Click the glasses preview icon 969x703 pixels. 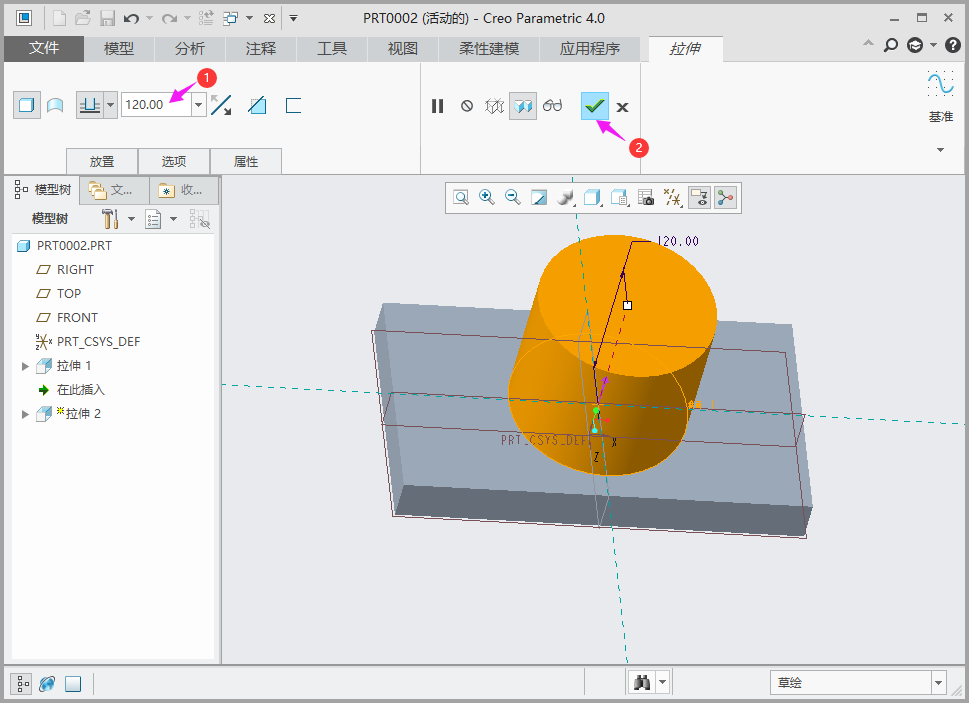553,106
